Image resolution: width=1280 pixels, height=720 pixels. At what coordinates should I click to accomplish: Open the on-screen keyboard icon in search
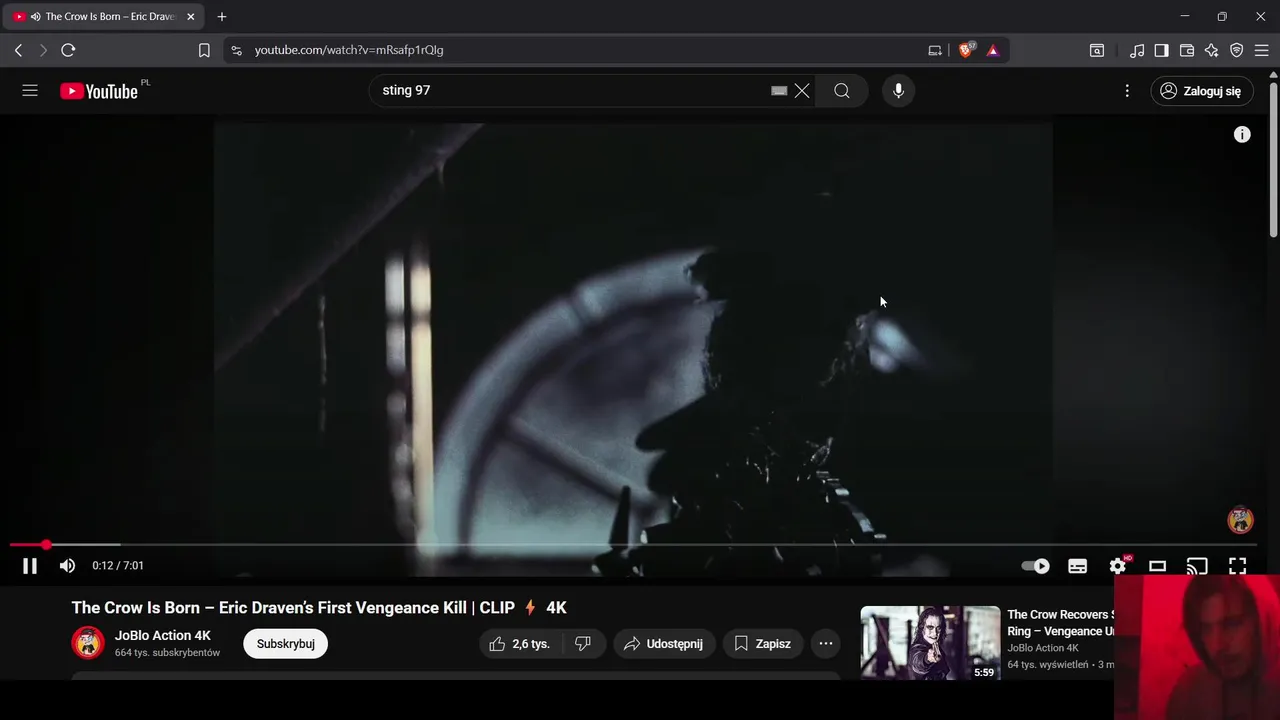(x=779, y=91)
